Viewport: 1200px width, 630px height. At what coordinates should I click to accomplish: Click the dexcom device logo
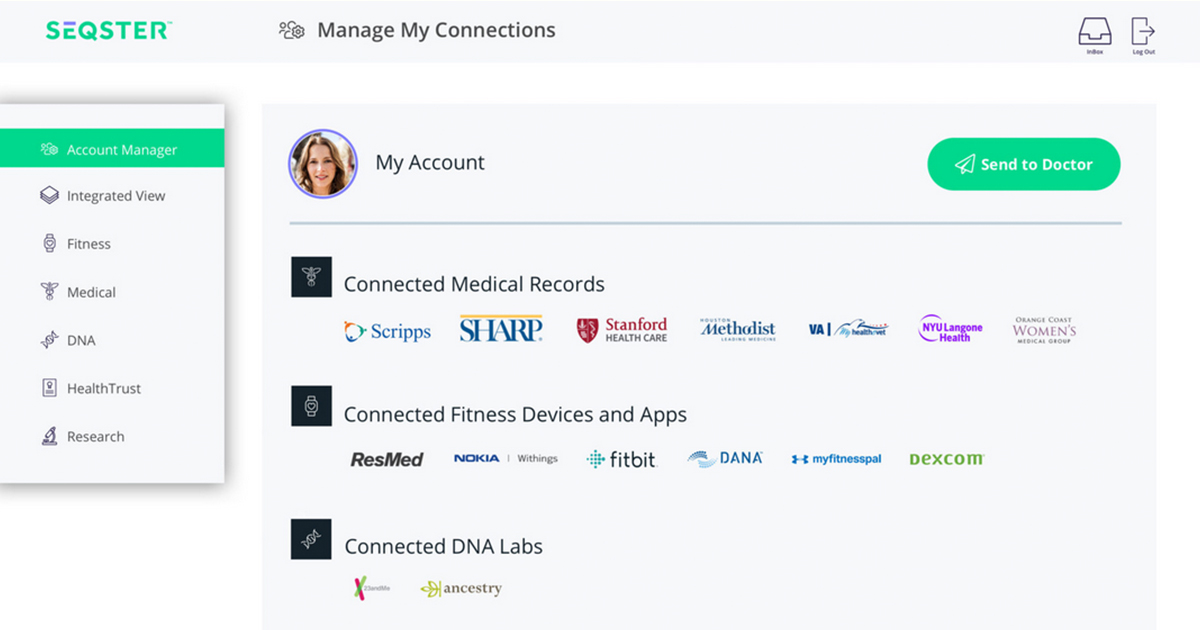(946, 459)
